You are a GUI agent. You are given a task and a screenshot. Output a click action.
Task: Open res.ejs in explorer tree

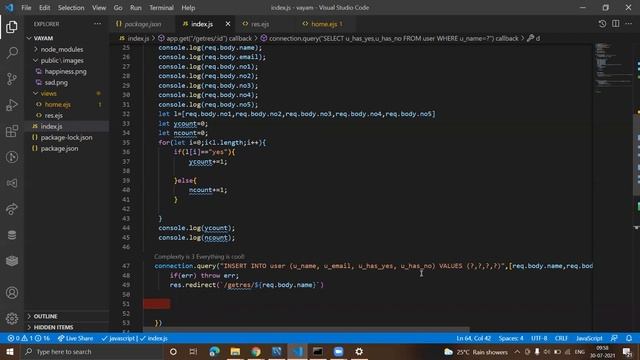(x=53, y=116)
